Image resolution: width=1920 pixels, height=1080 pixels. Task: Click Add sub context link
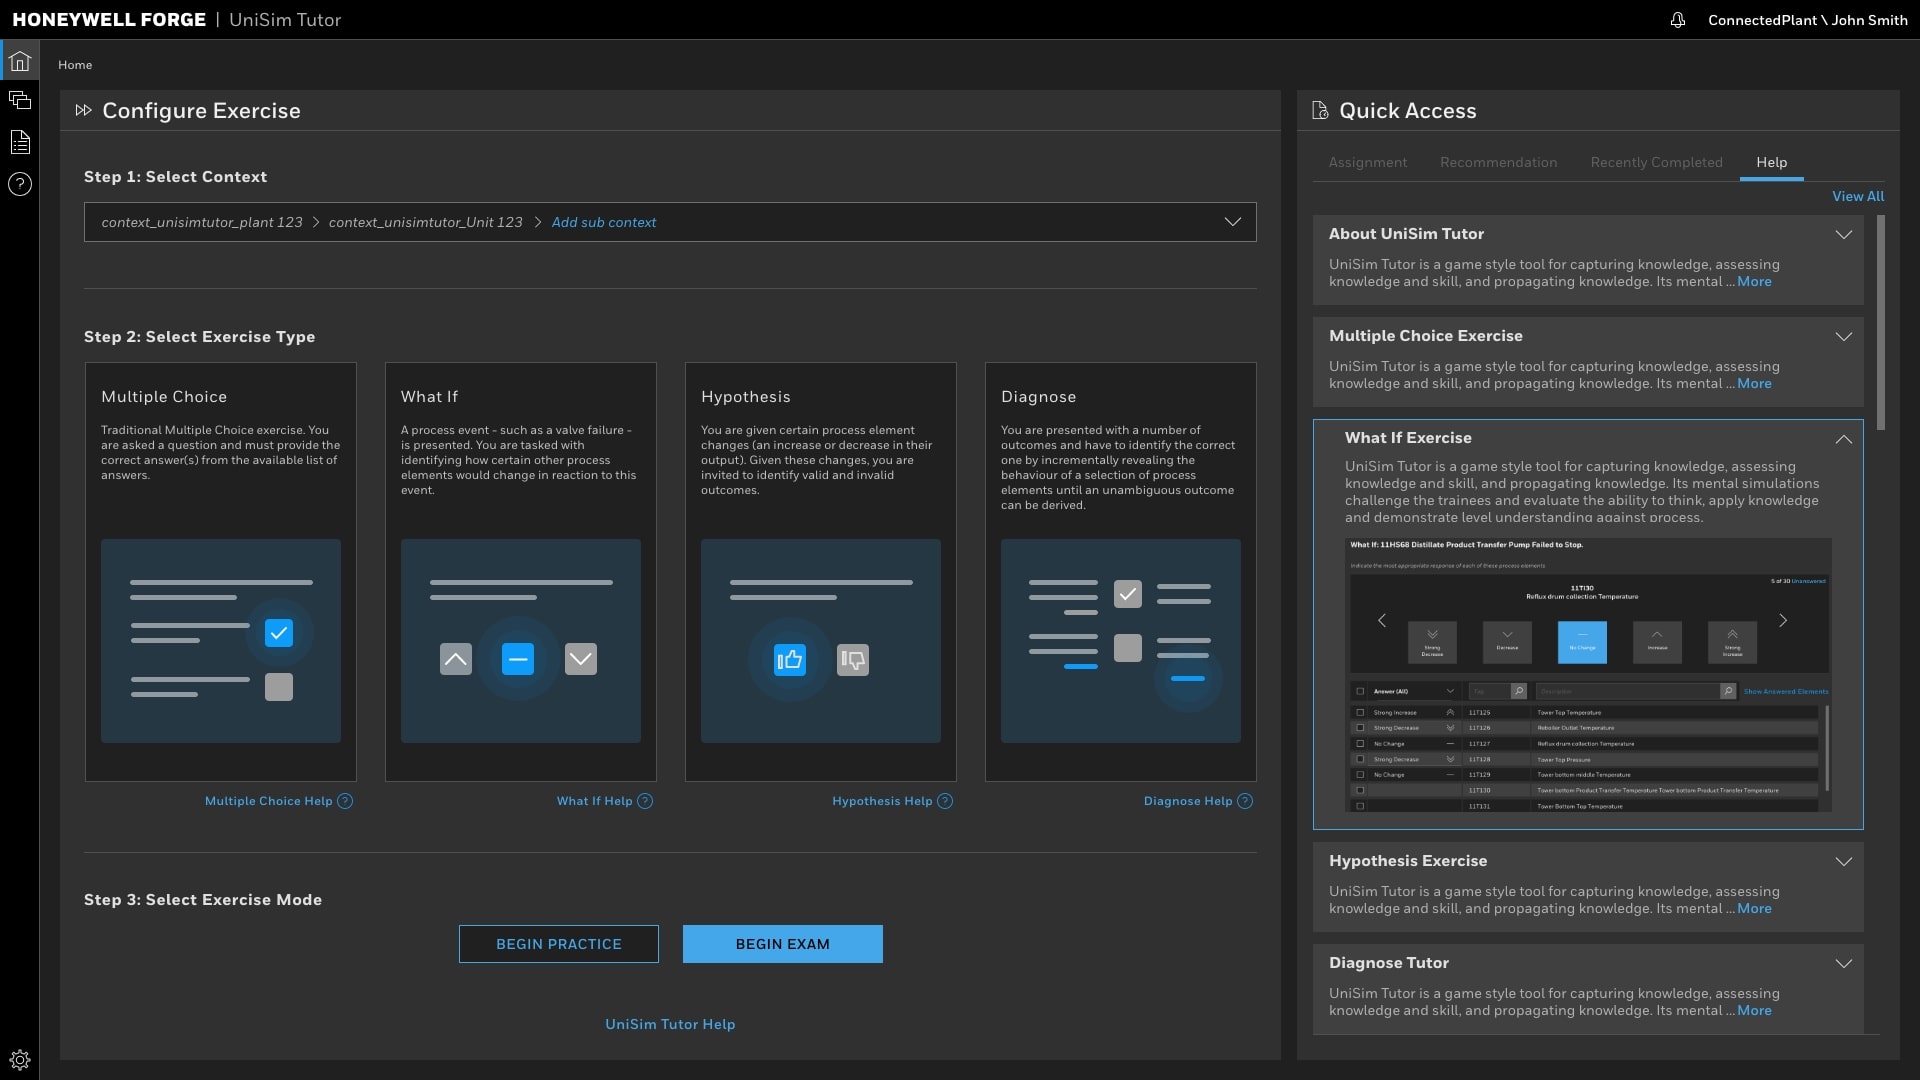(x=604, y=222)
